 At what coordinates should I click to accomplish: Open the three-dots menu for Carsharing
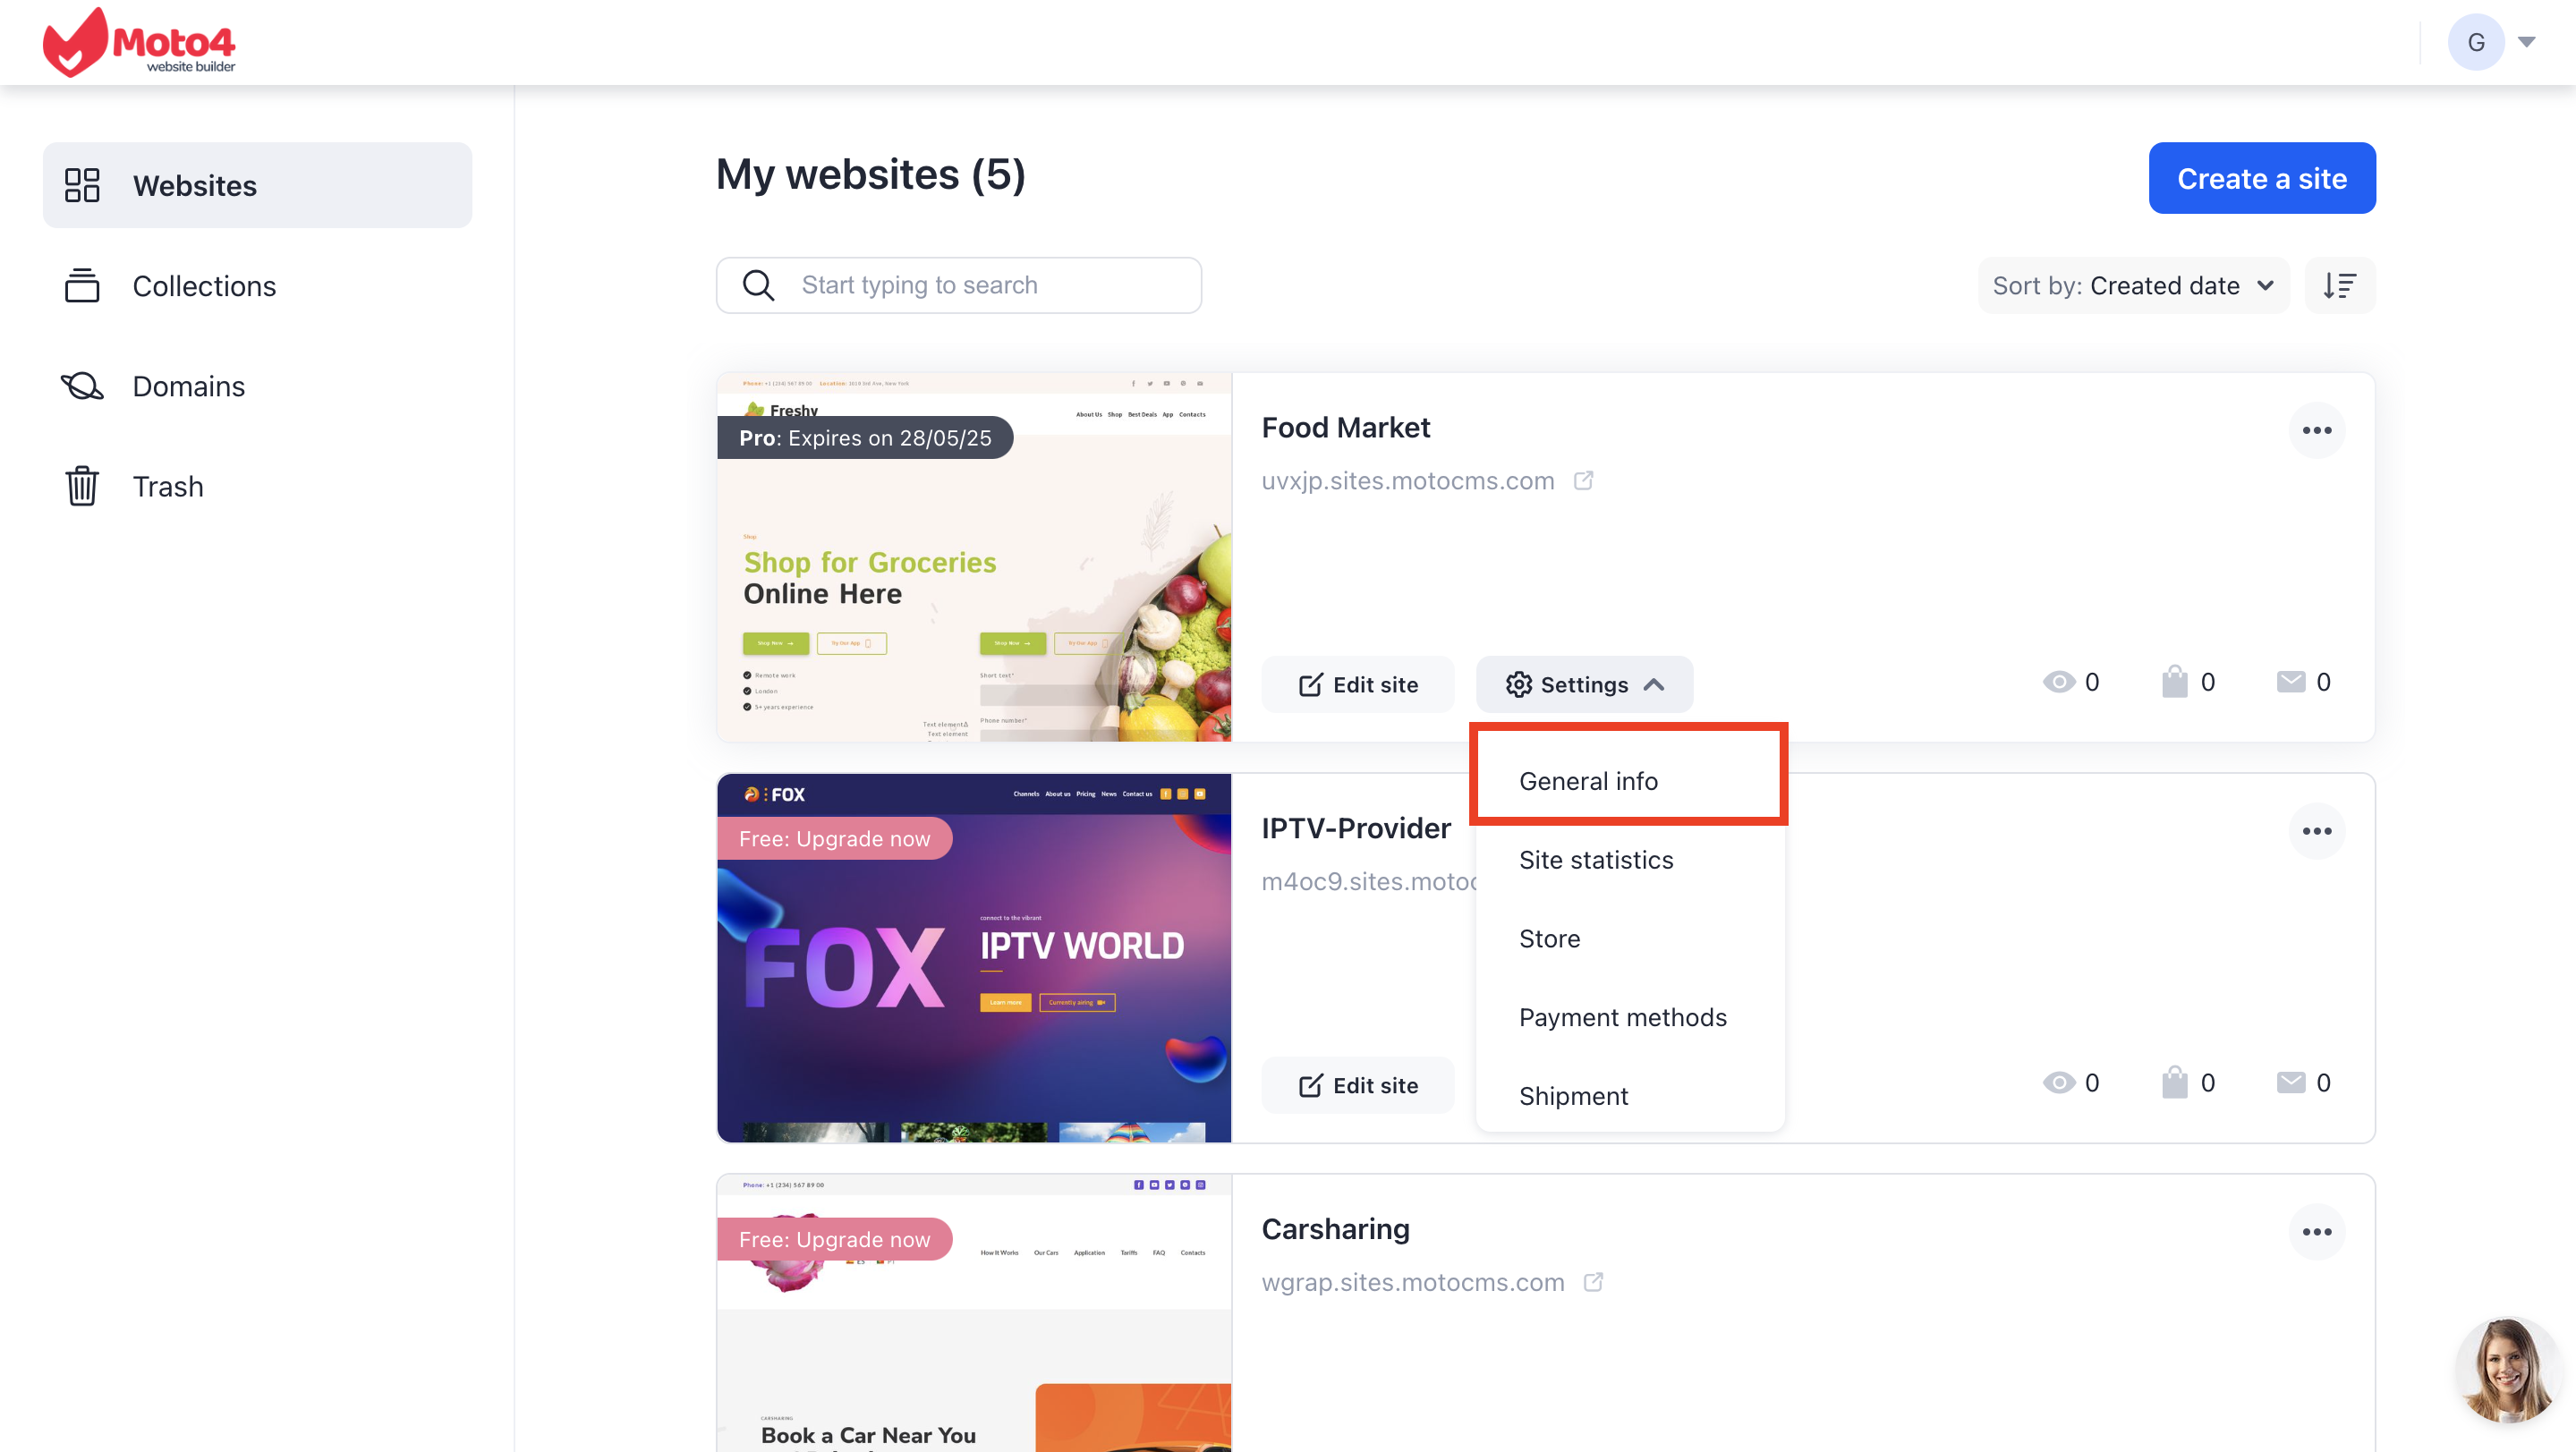pos(2317,1232)
